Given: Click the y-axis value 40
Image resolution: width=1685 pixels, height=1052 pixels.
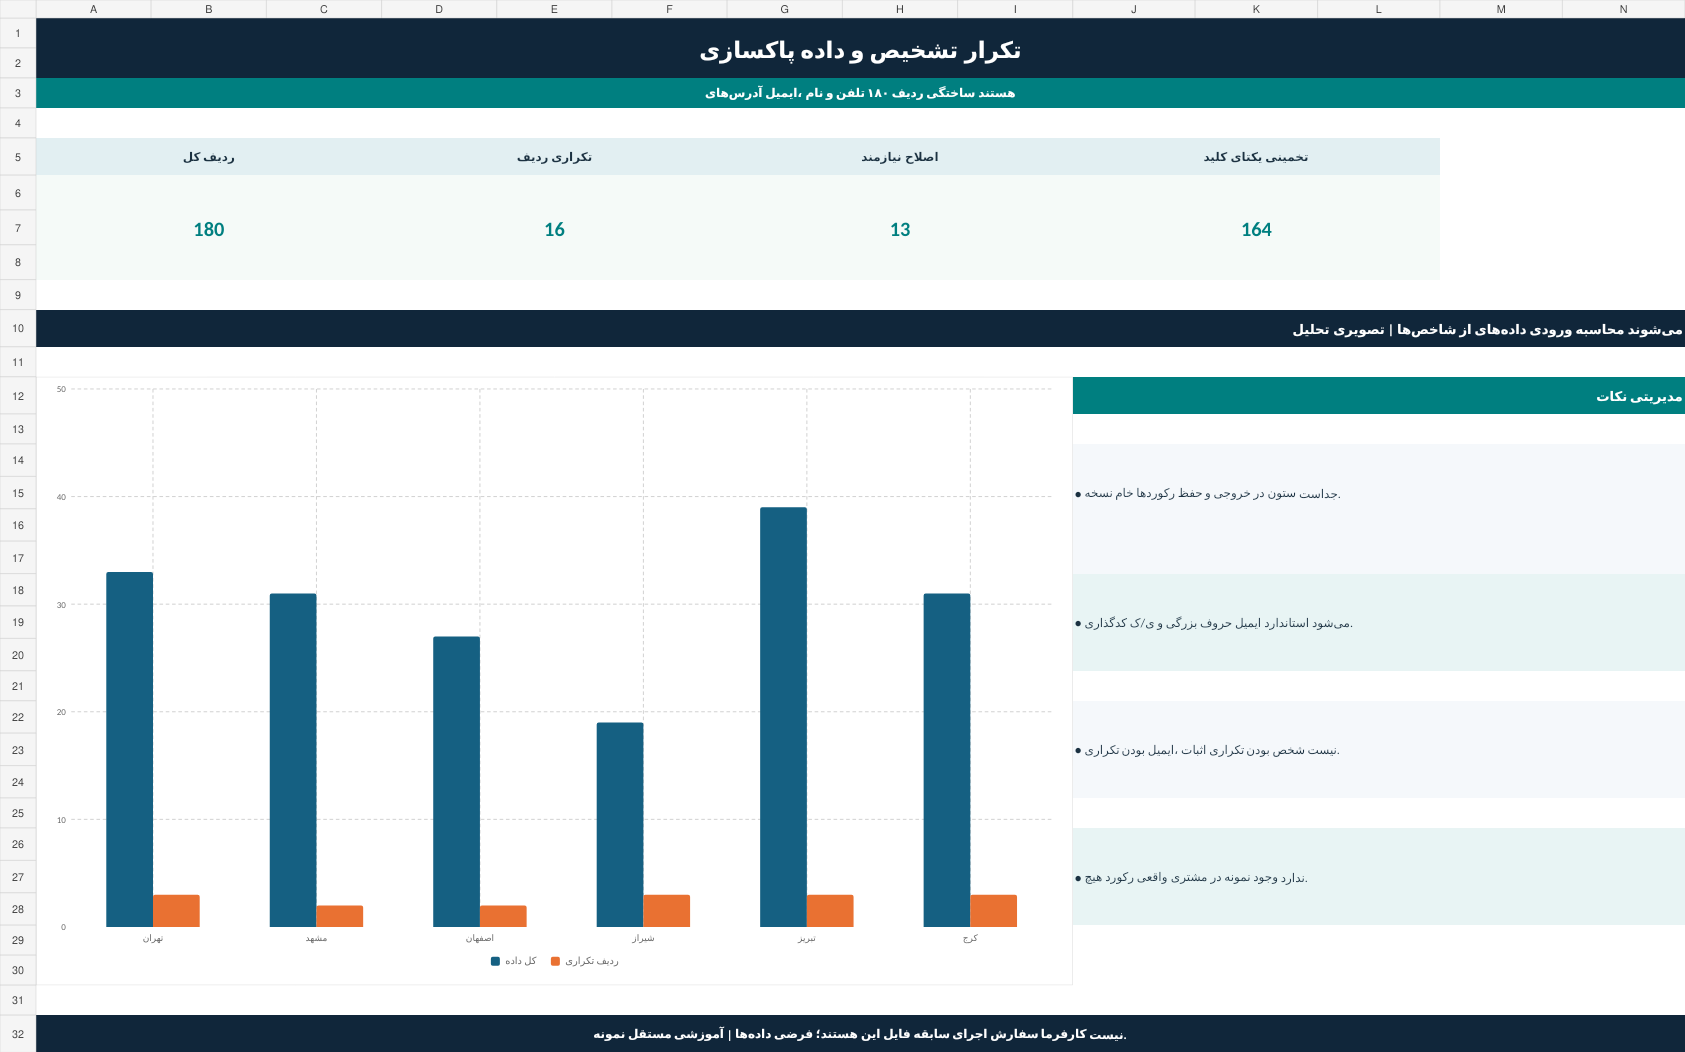Looking at the screenshot, I should [61, 497].
